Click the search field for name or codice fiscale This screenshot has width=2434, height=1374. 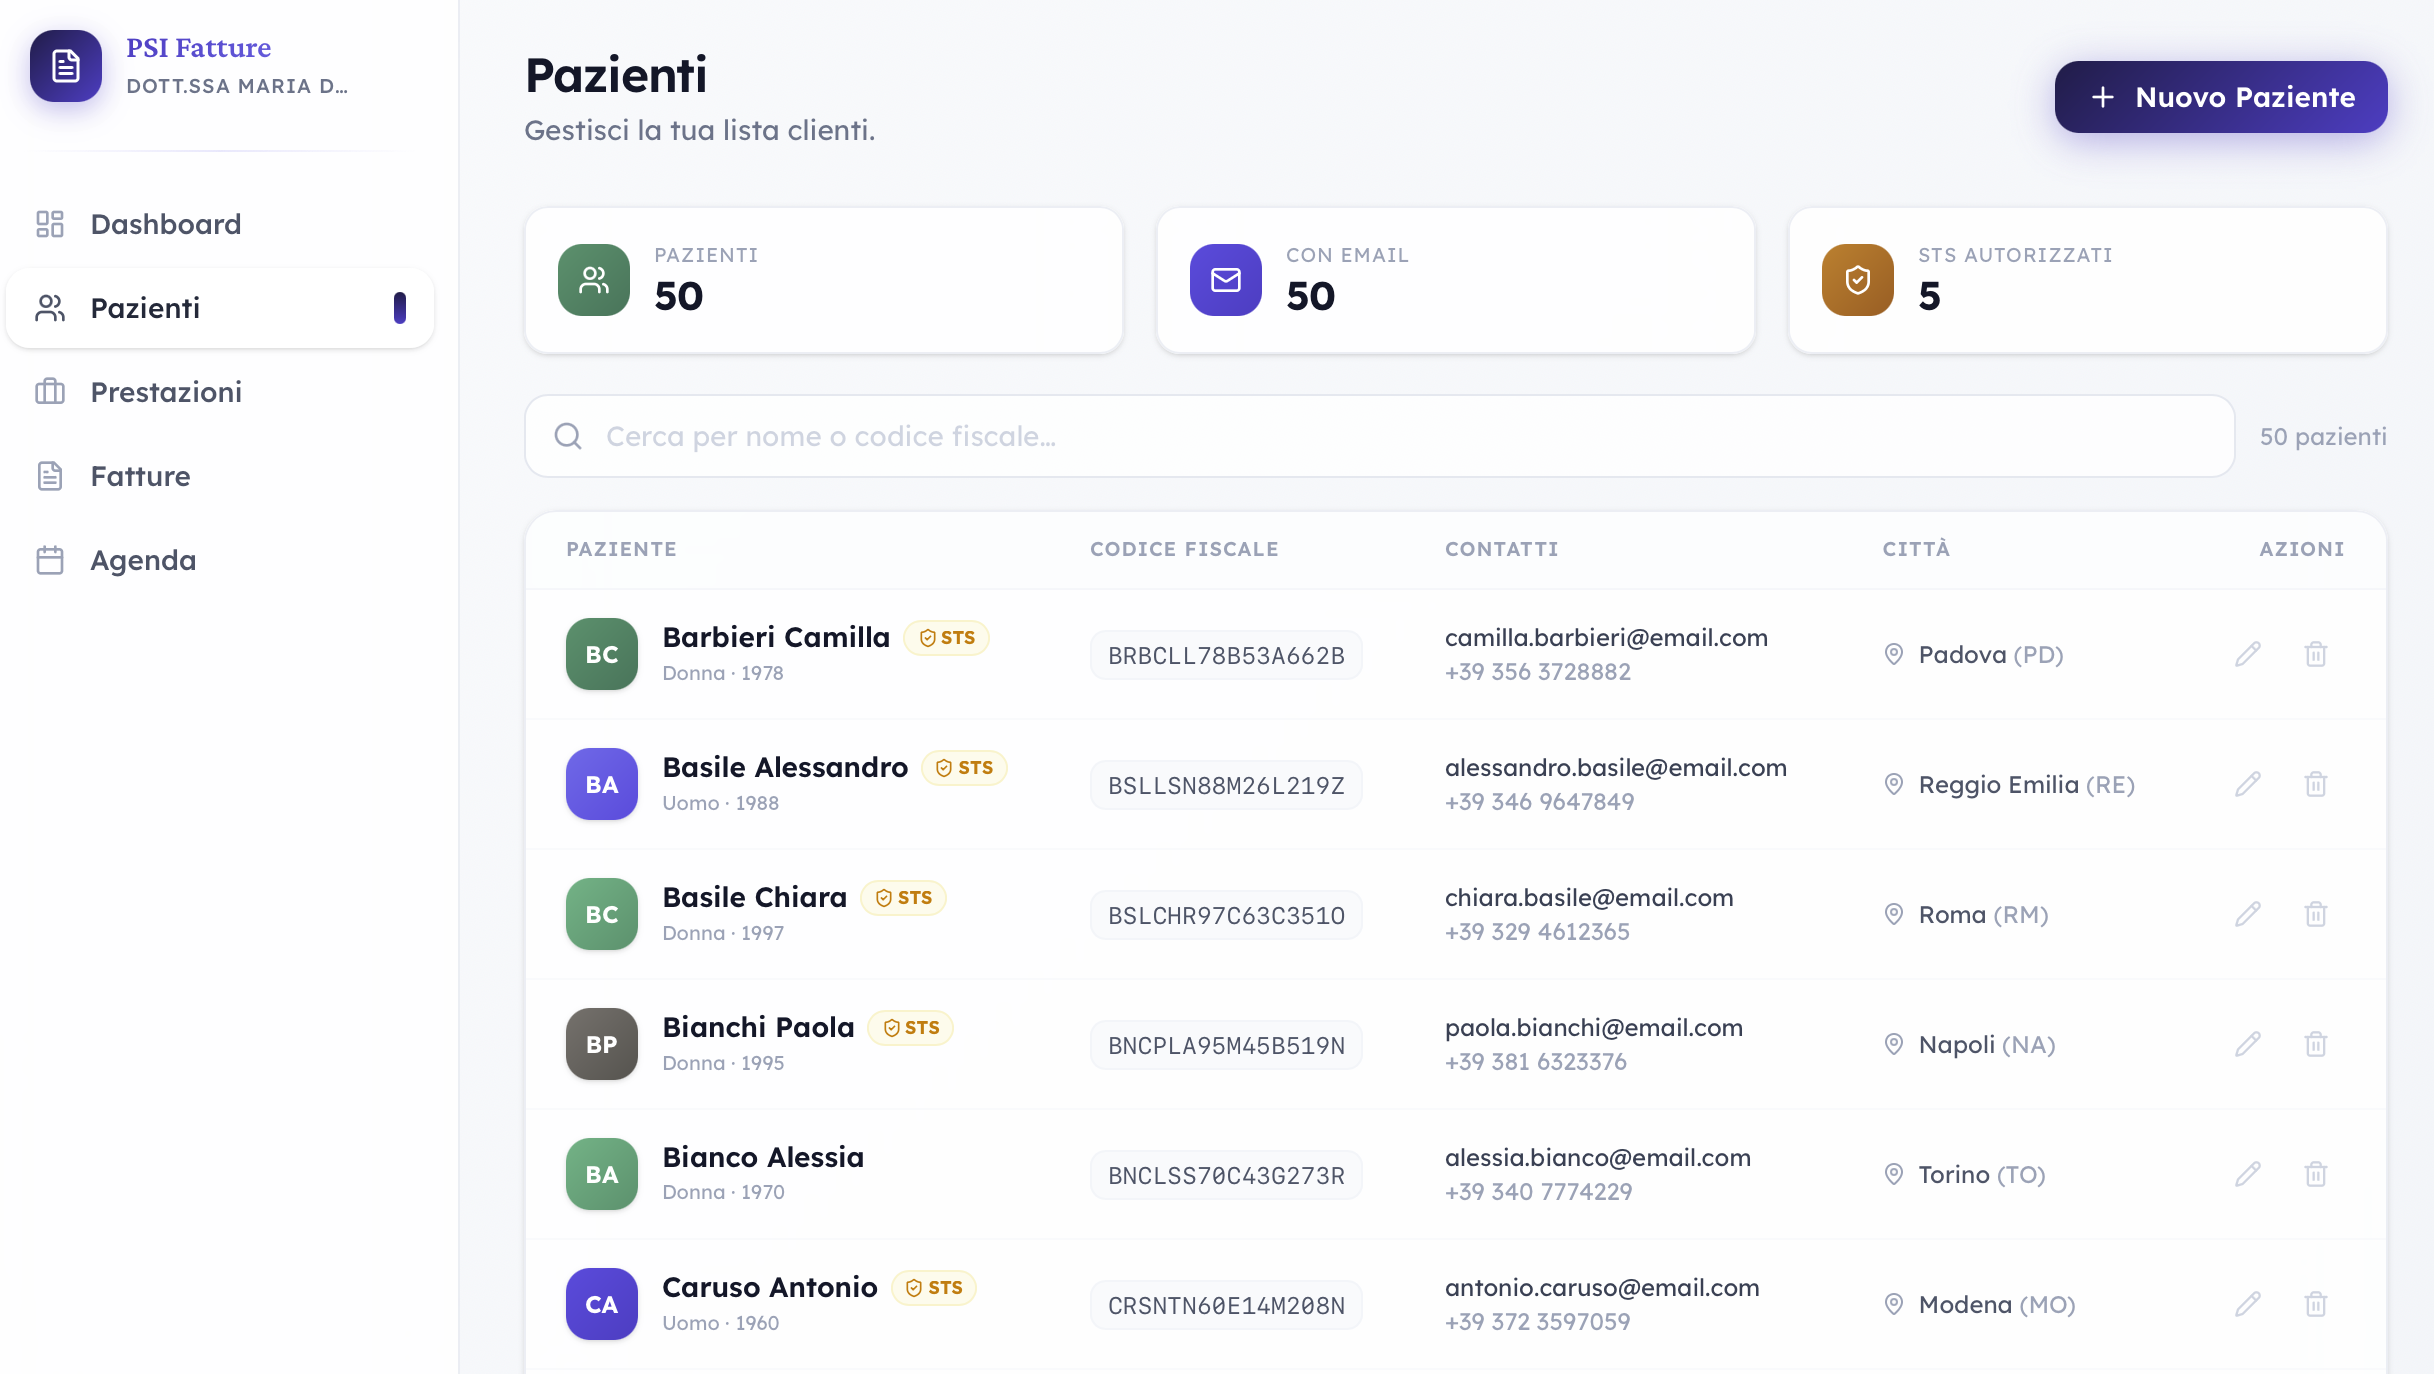(1380, 436)
